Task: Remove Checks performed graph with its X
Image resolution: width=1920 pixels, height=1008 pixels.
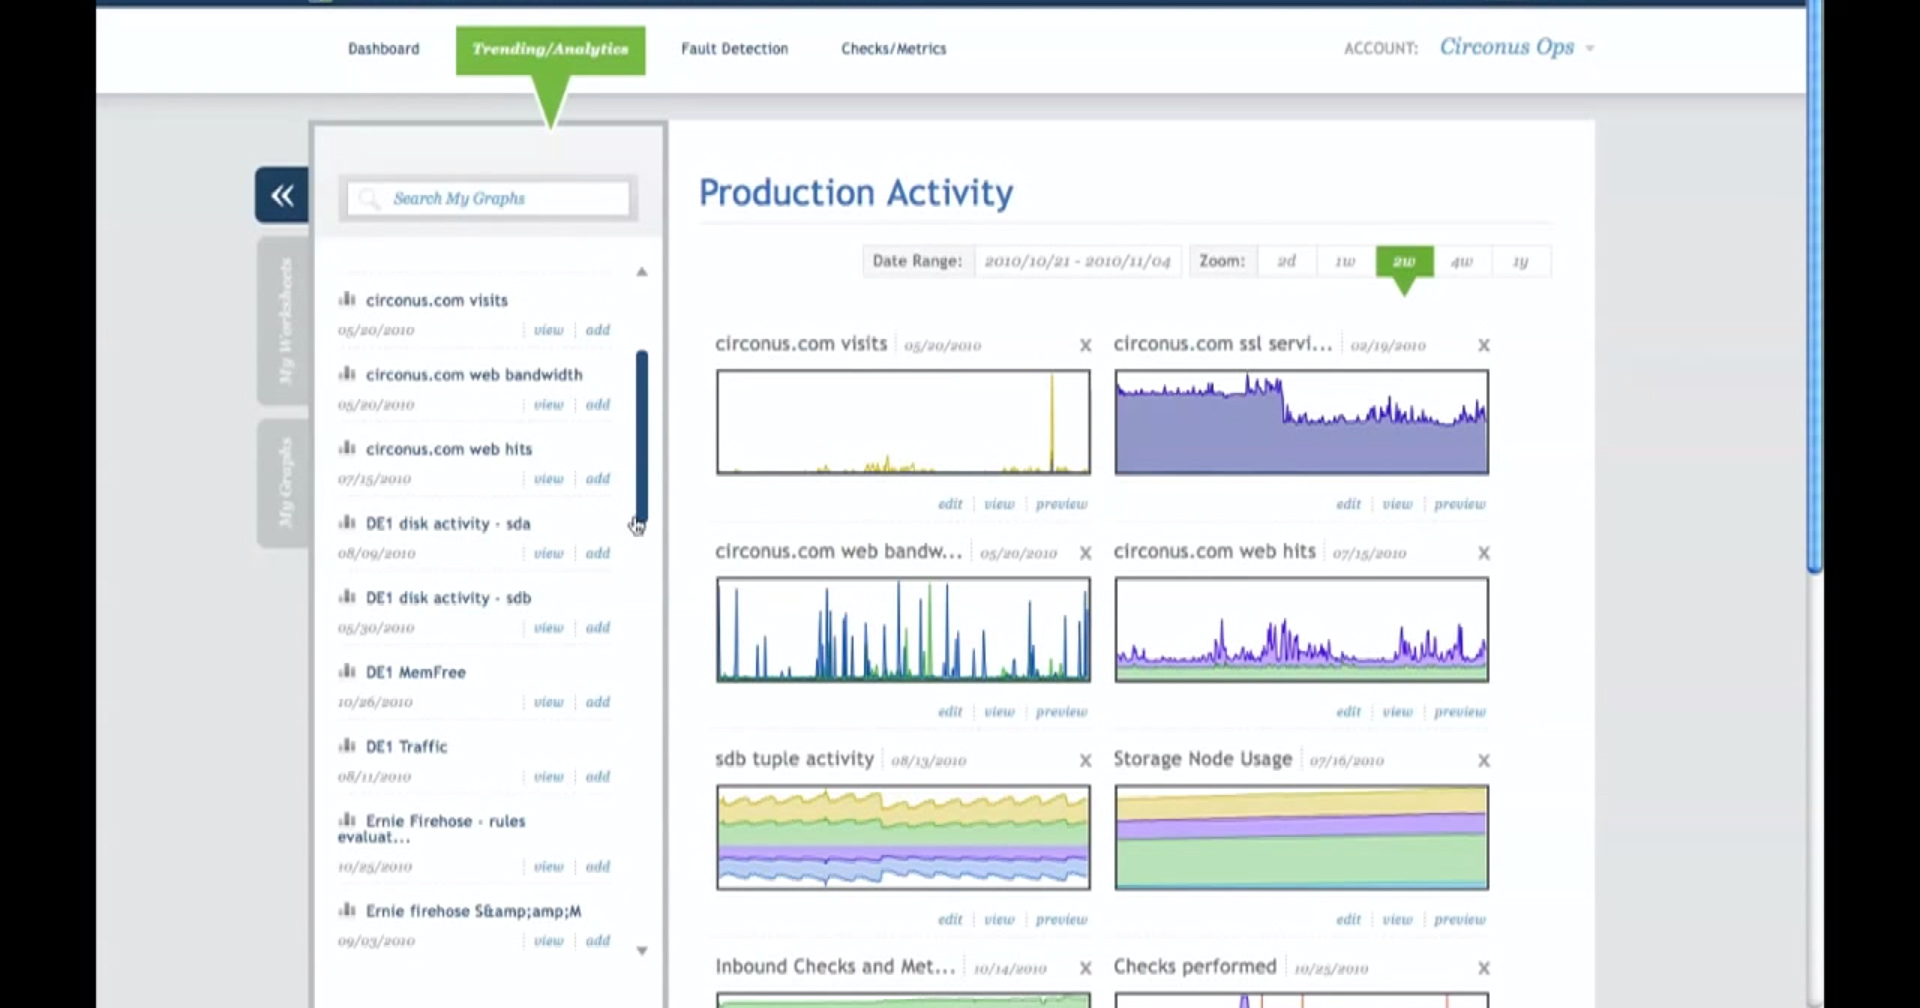Action: (x=1484, y=968)
